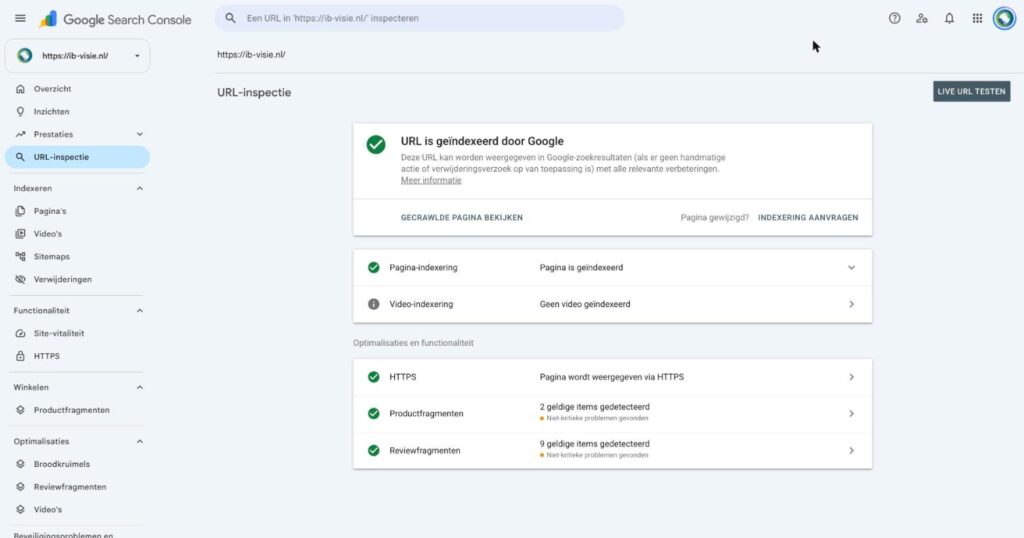Click the grey info icon beside Video-indexering
The width and height of the screenshot is (1024, 538).
point(374,304)
